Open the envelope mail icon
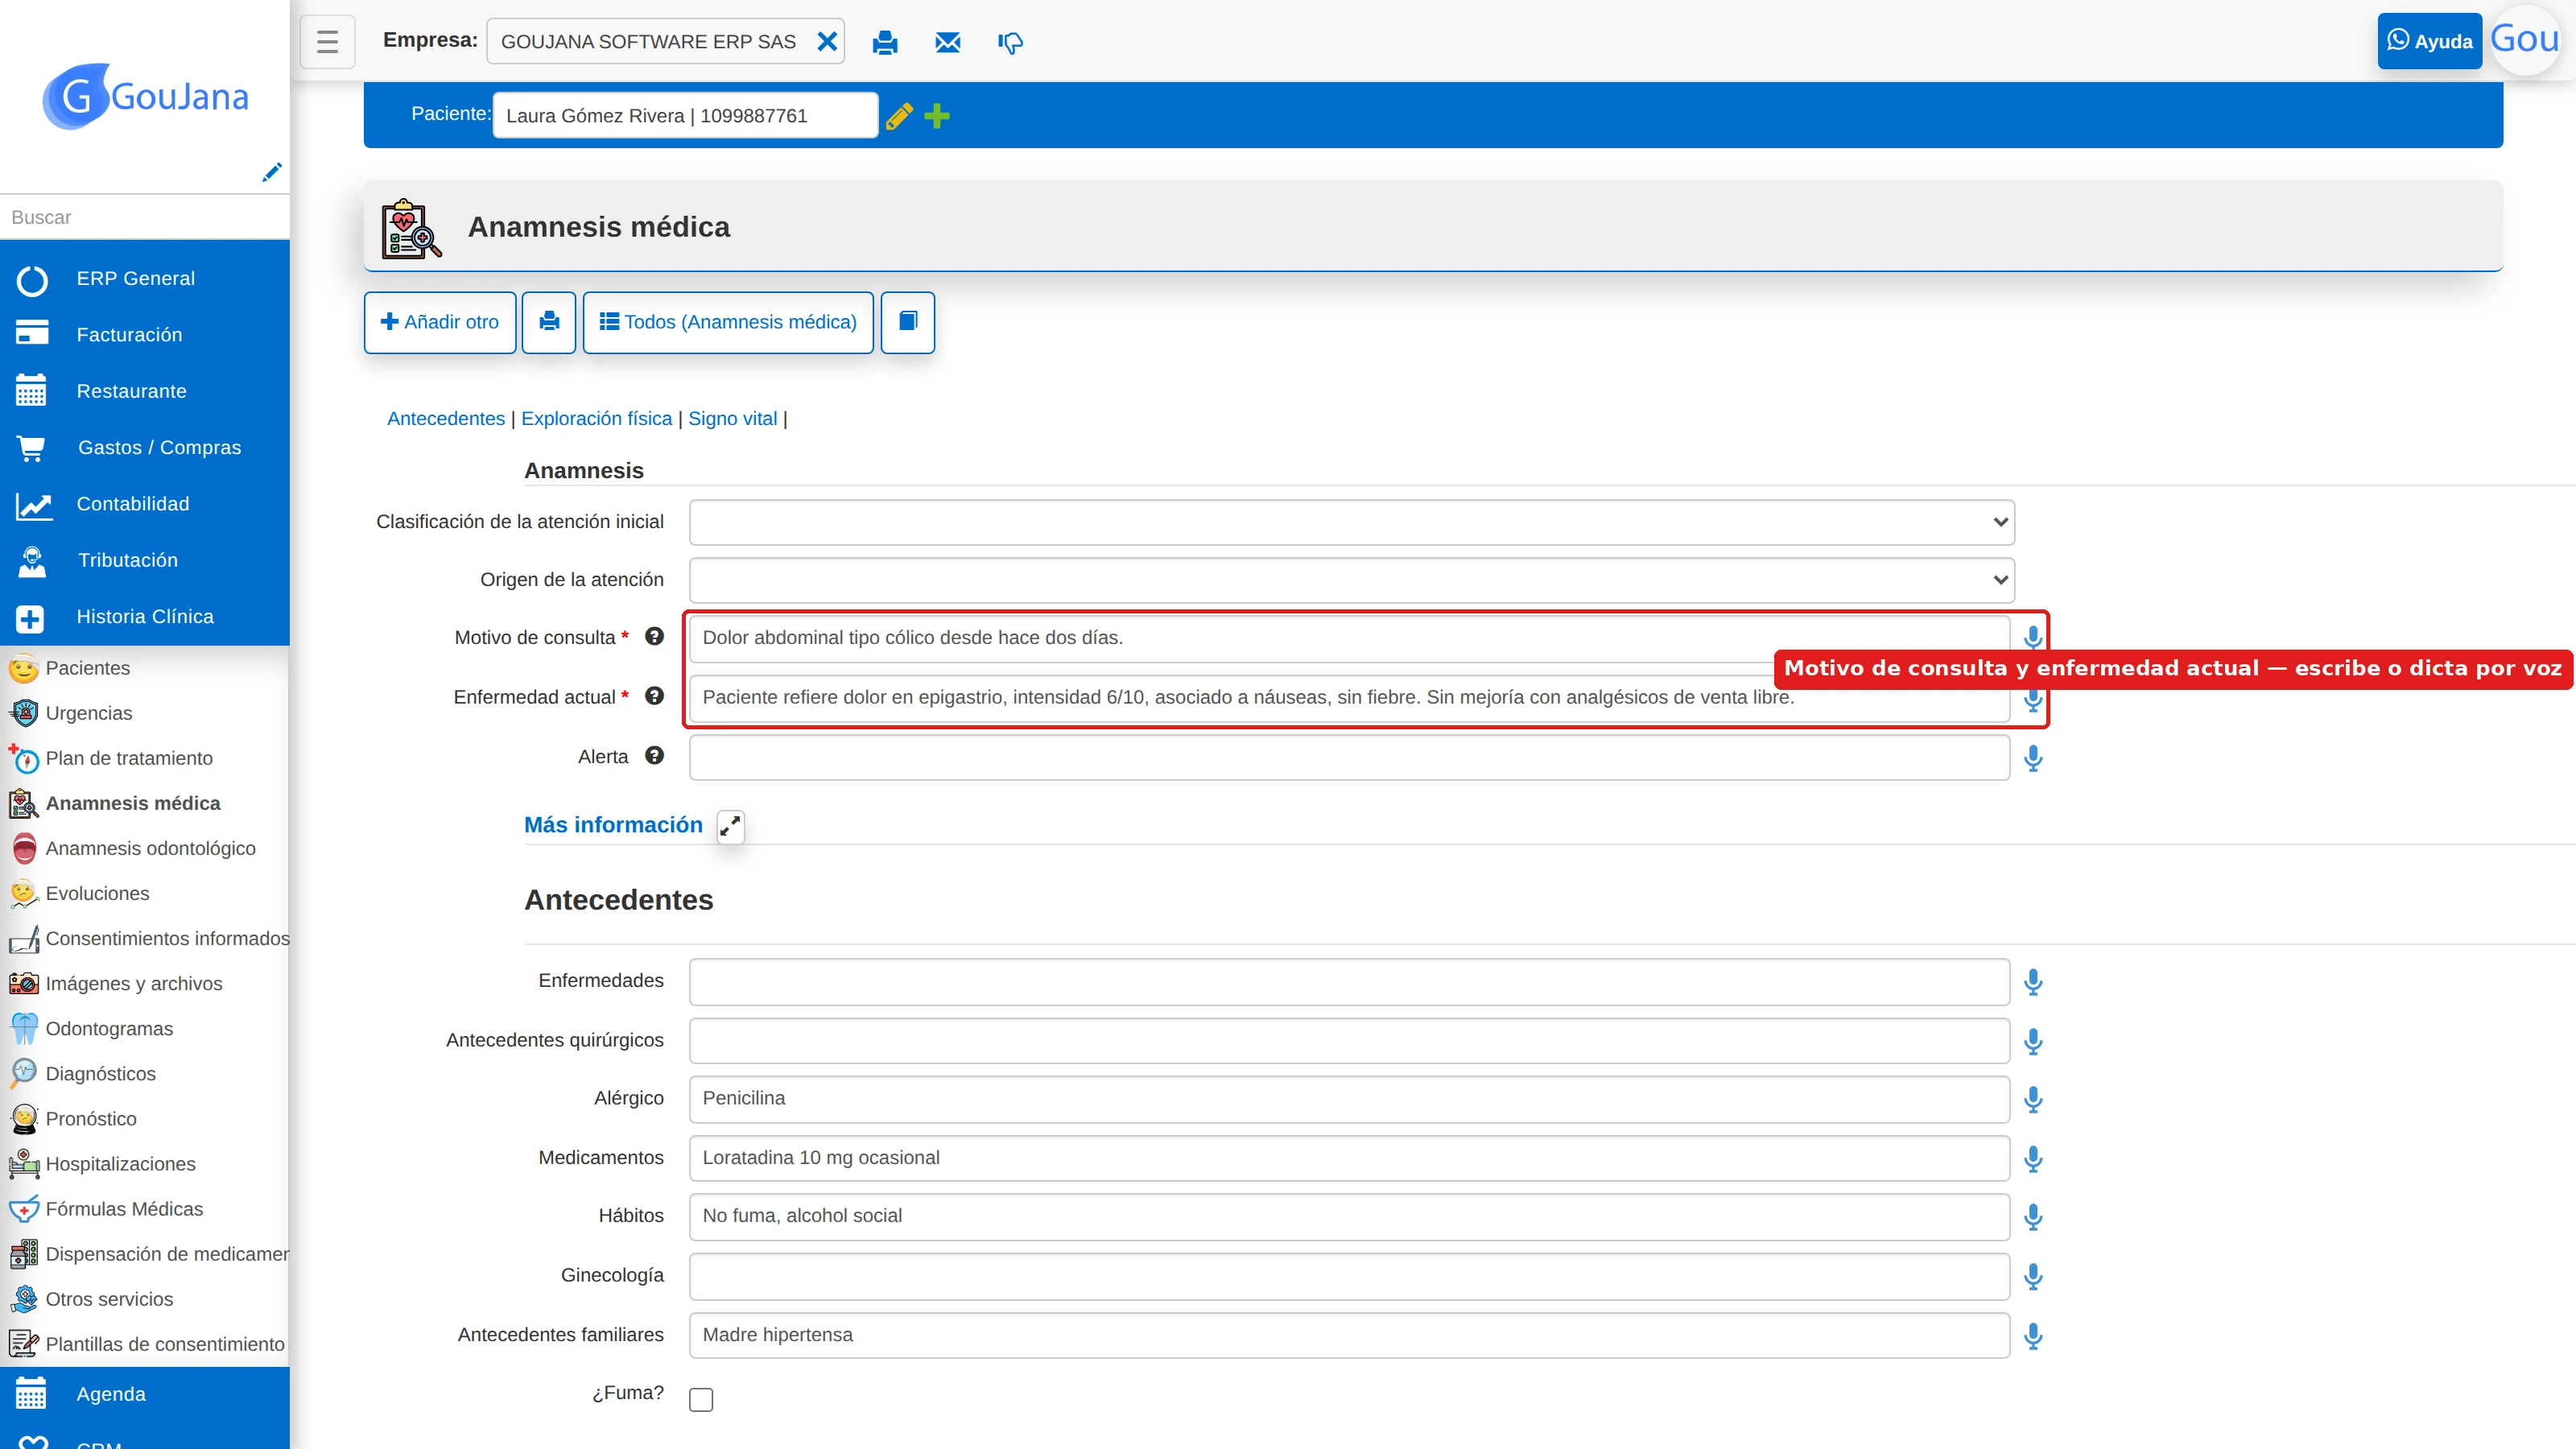This screenshot has width=2576, height=1449. (x=947, y=42)
